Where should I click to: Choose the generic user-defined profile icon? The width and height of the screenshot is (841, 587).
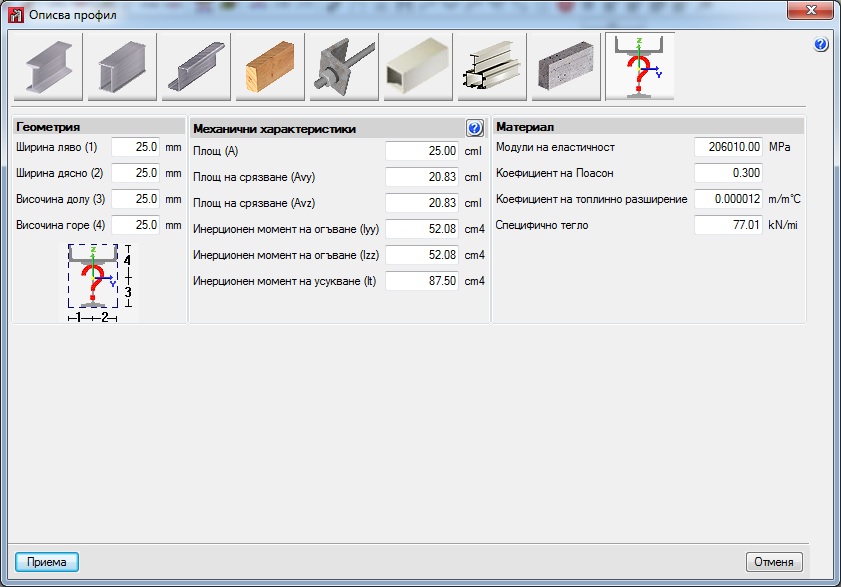click(x=640, y=67)
